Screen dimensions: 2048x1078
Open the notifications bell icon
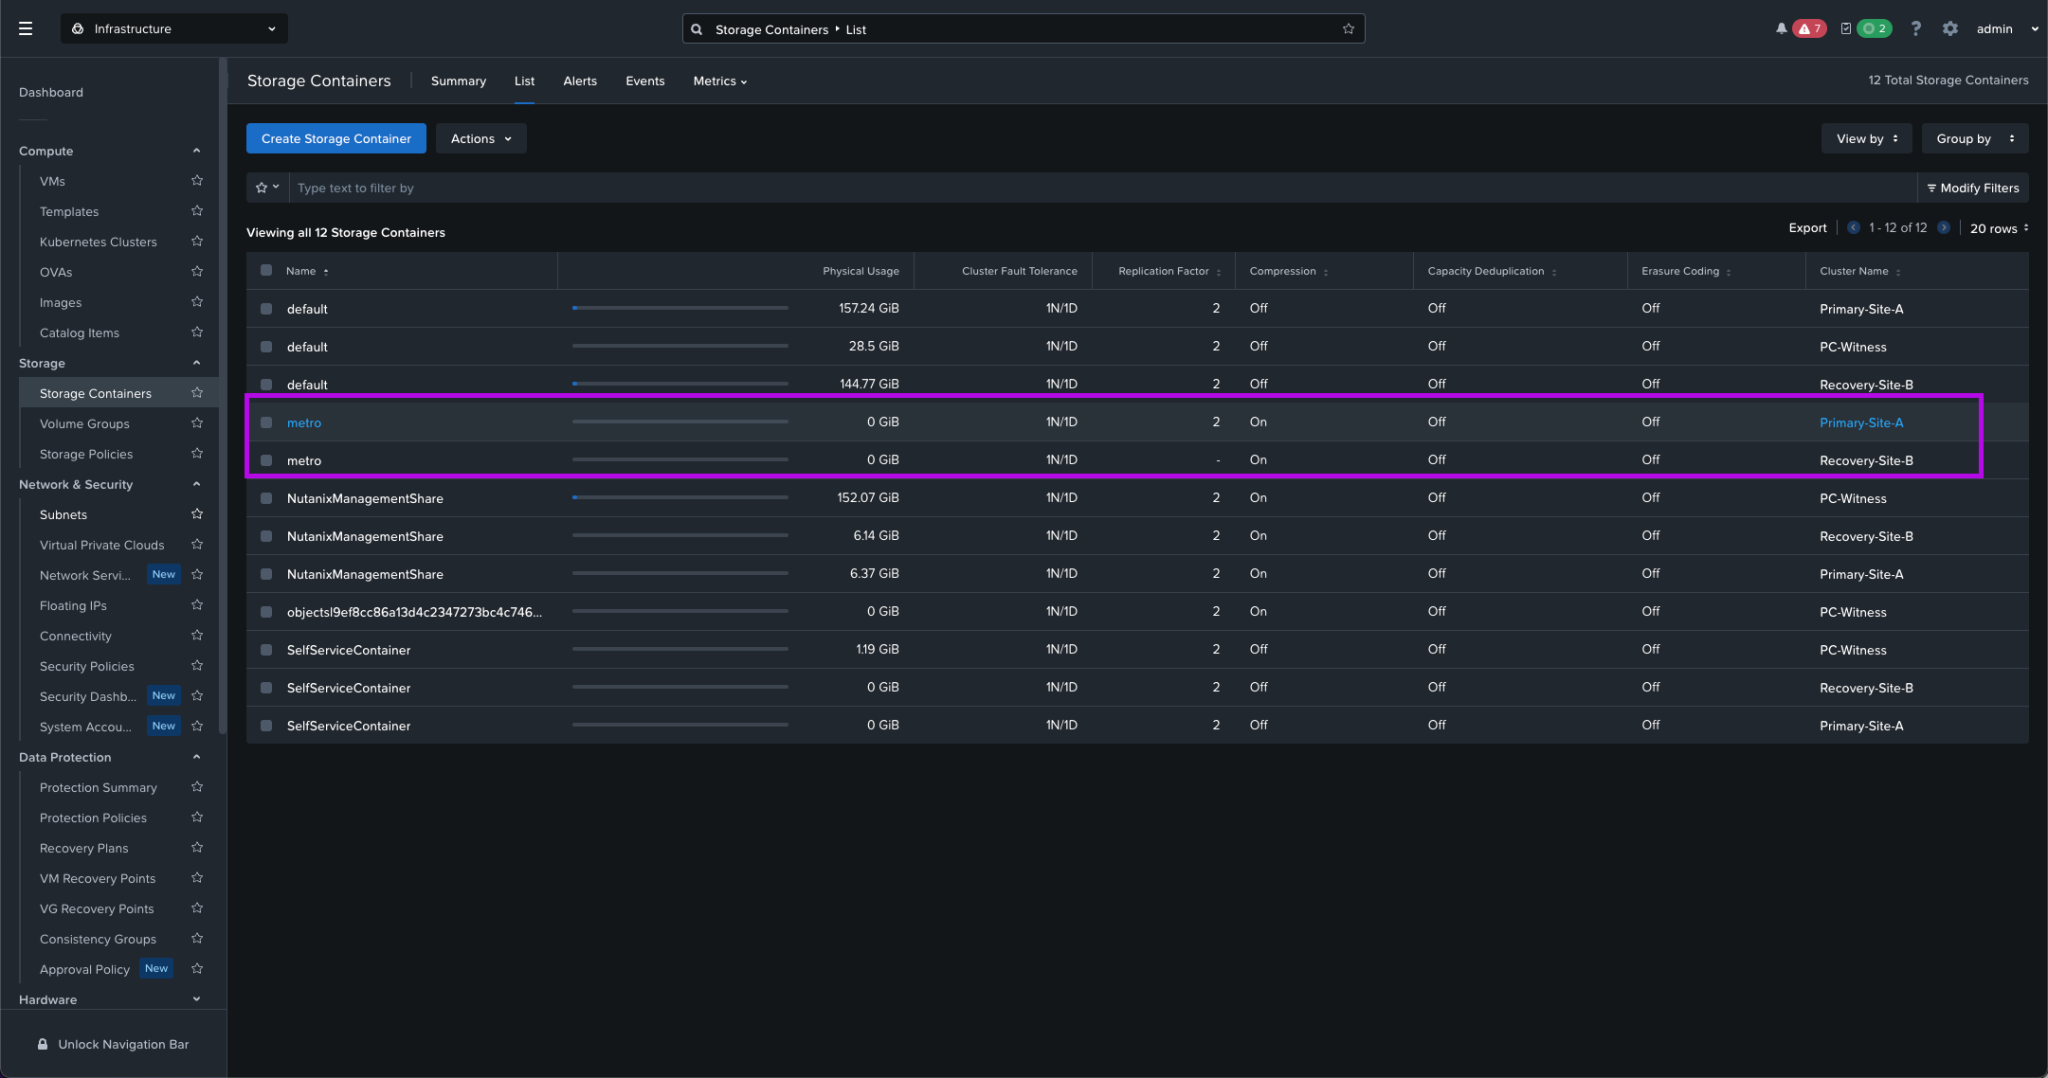pyautogui.click(x=1780, y=28)
